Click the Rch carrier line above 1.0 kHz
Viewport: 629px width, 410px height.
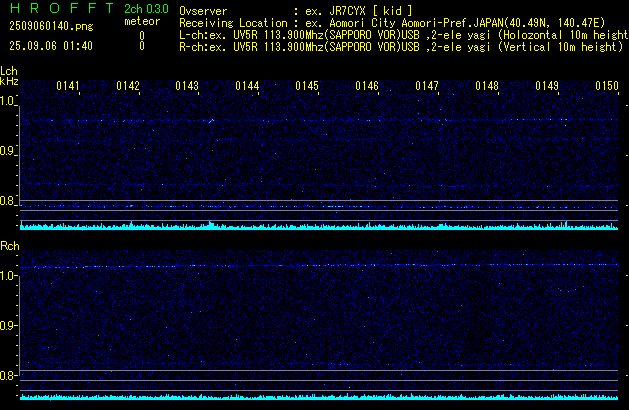319,266
